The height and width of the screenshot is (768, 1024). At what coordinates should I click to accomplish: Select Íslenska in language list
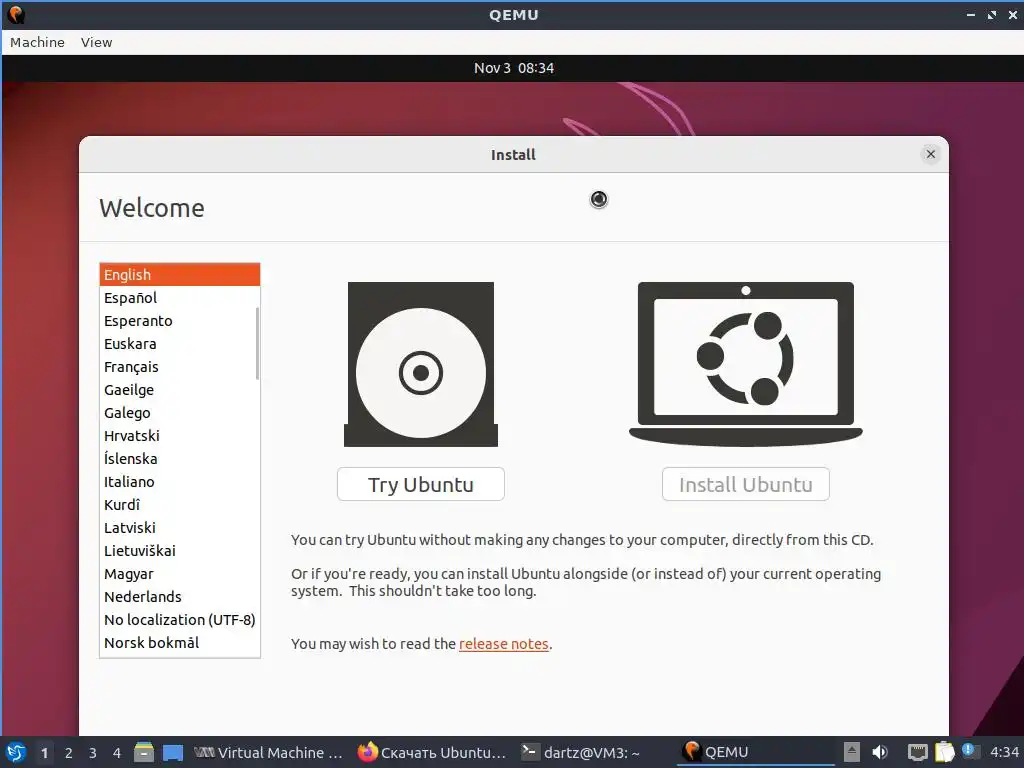pos(180,458)
